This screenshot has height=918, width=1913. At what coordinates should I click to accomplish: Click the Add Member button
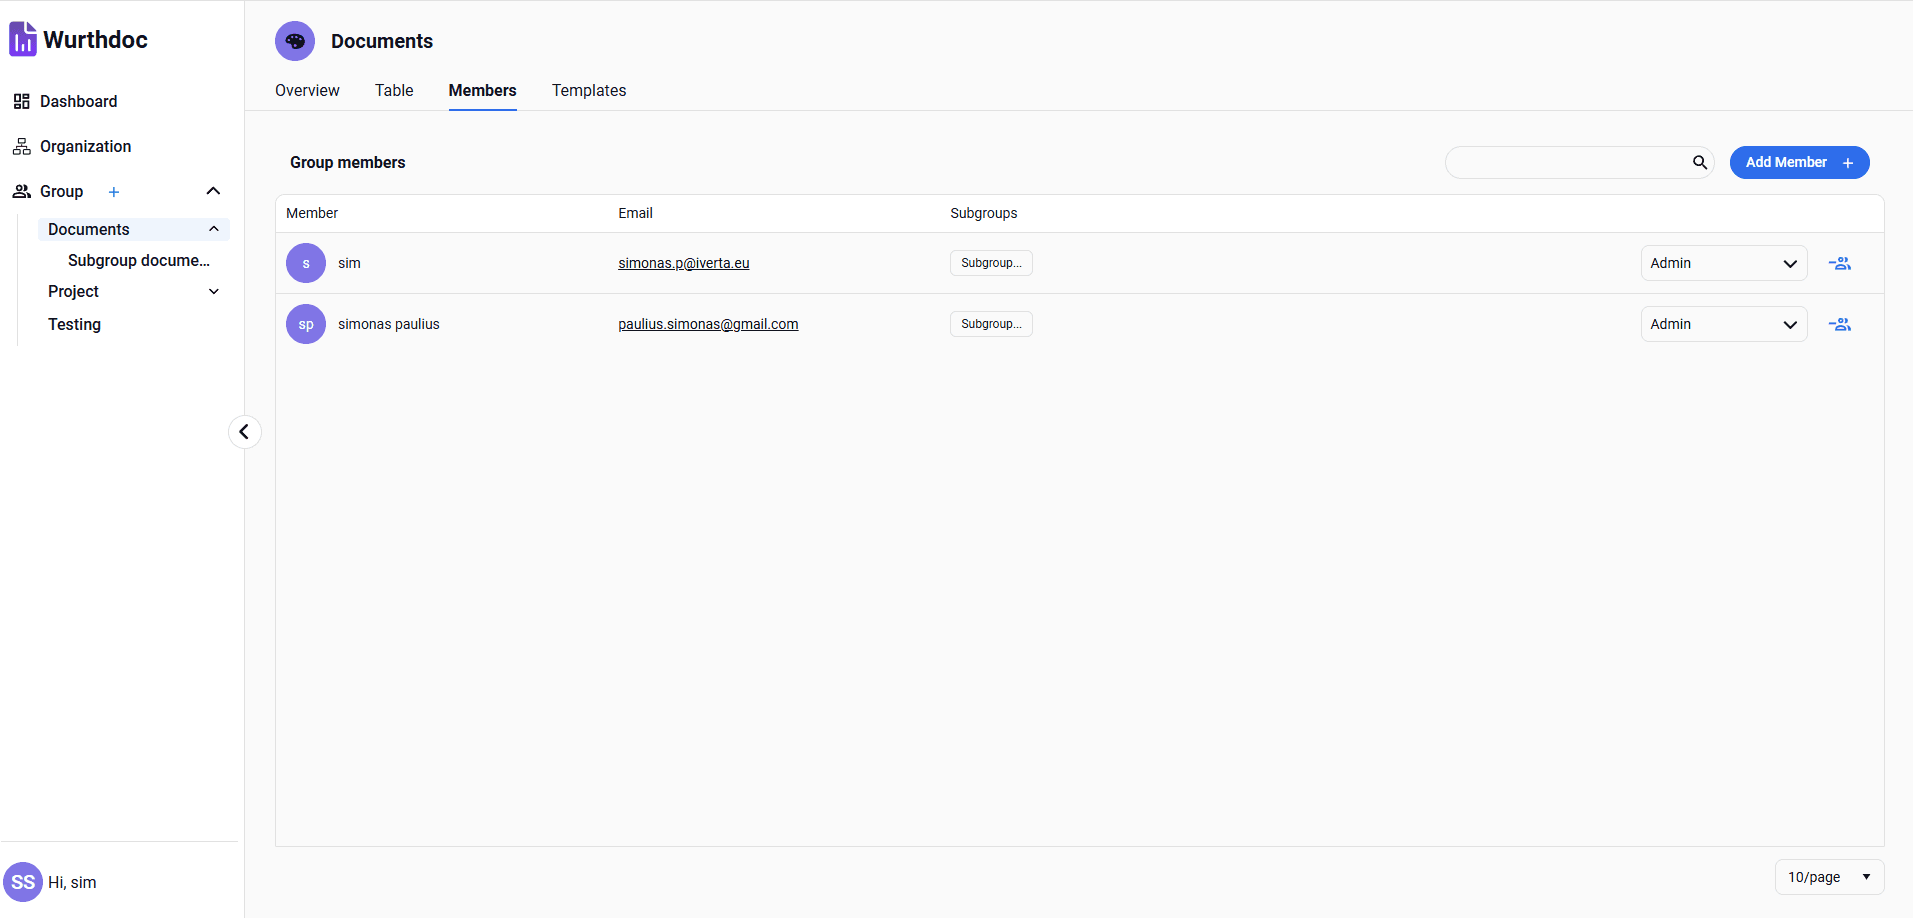click(x=1798, y=163)
